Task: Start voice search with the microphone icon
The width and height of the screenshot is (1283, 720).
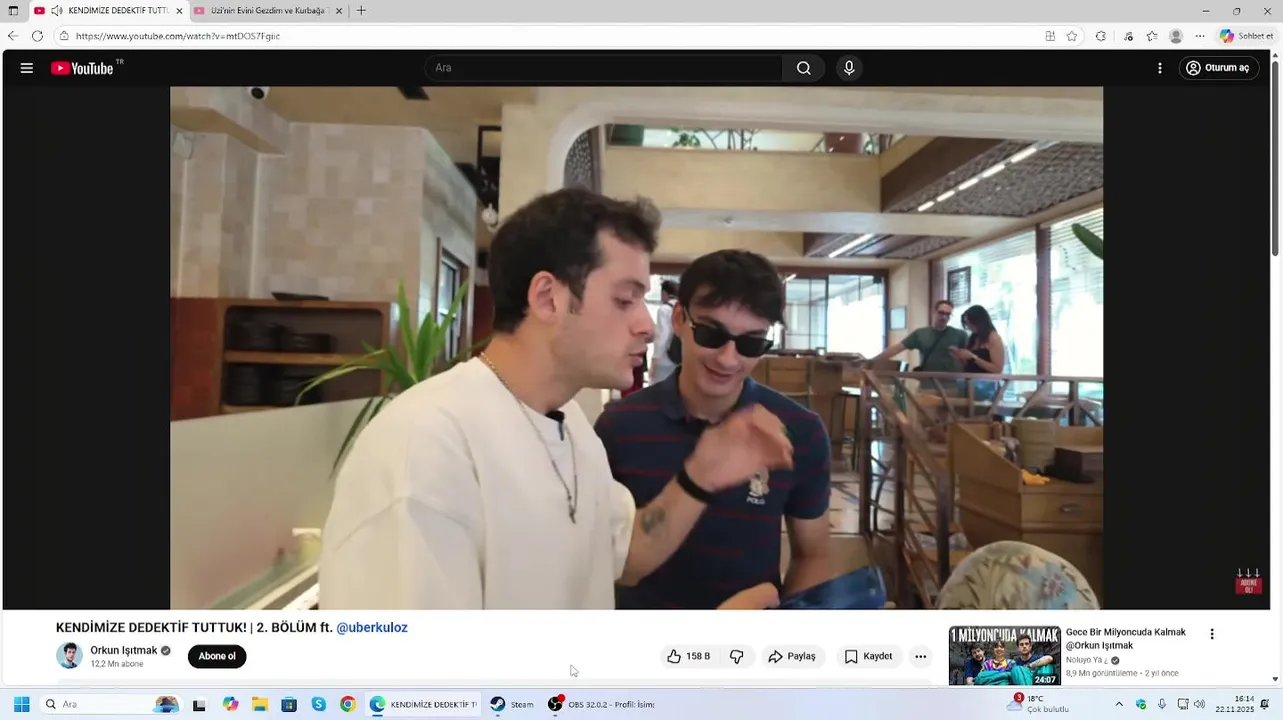Action: [849, 68]
